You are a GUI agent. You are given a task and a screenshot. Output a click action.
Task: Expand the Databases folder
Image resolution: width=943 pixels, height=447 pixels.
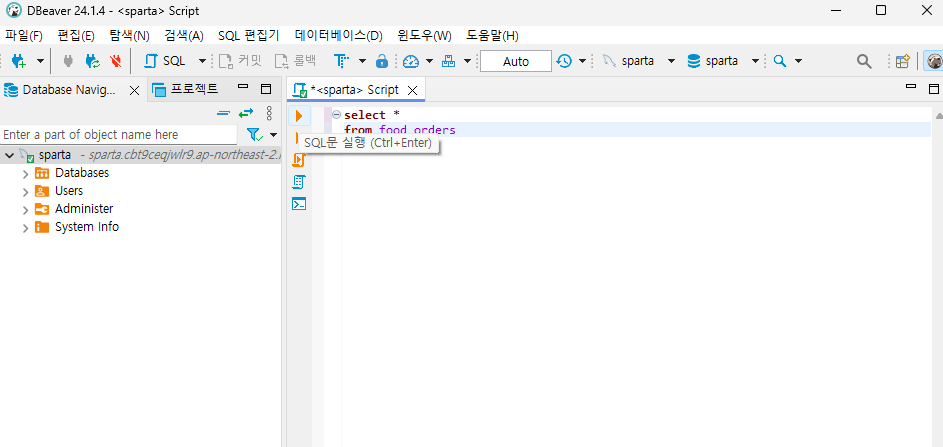25,174
